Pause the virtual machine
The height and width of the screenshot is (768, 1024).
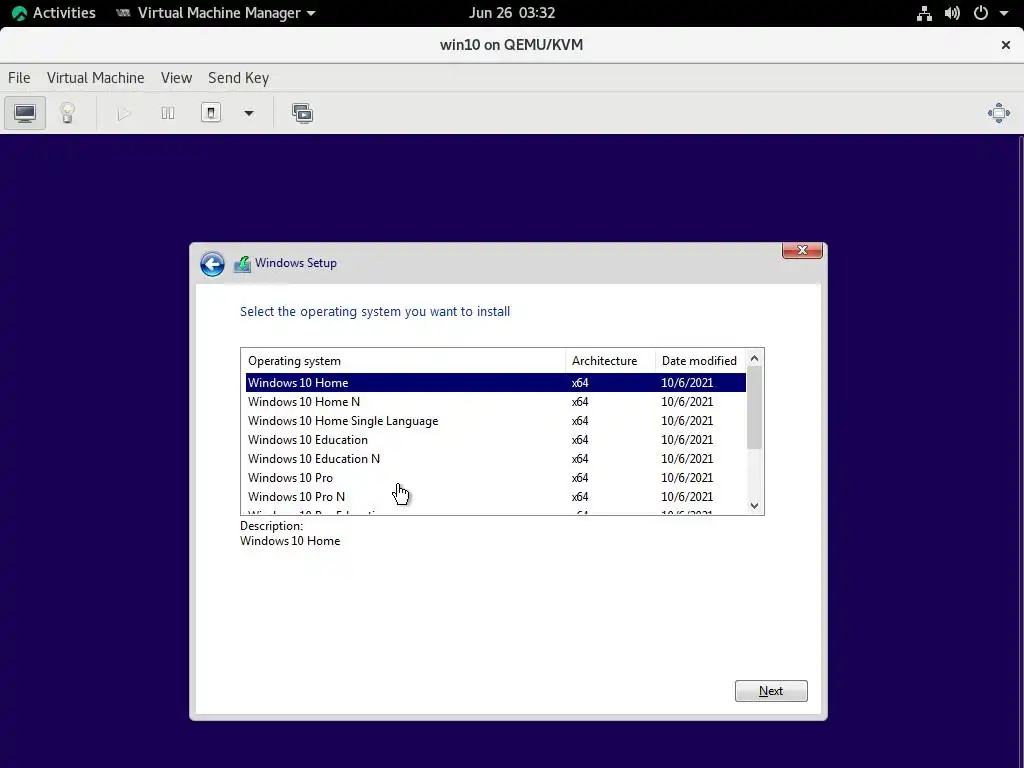(x=168, y=114)
